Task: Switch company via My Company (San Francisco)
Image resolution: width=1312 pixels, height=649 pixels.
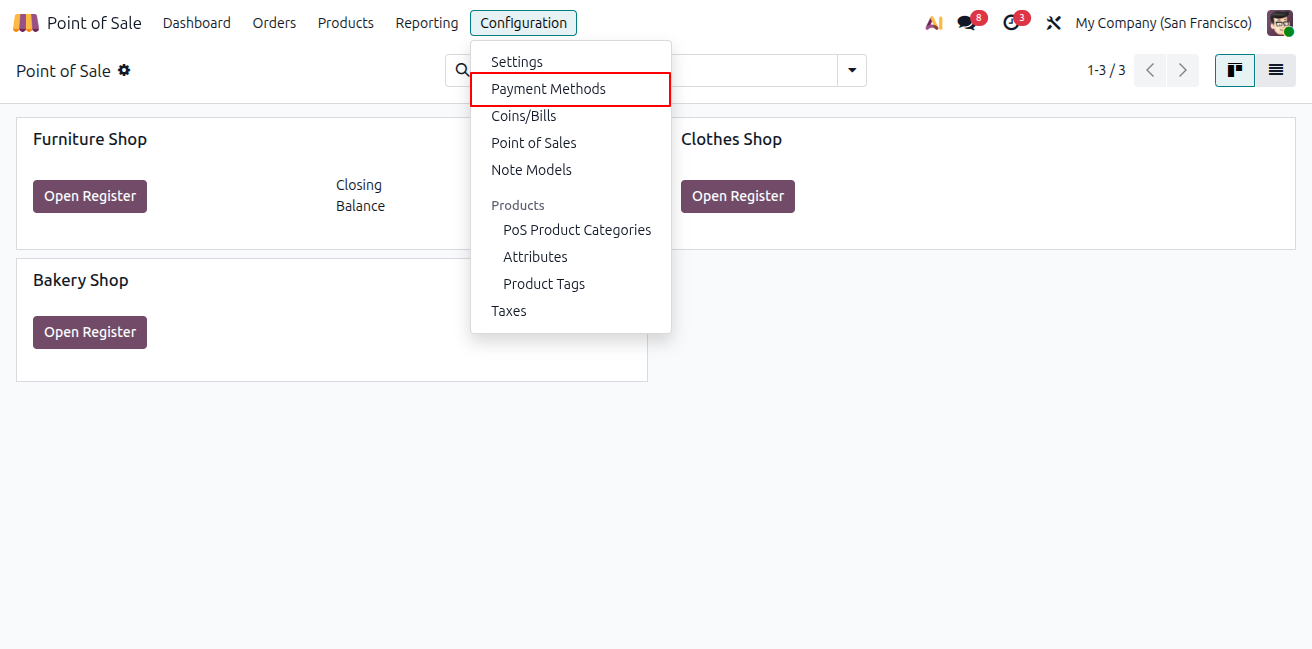Action: pos(1163,23)
